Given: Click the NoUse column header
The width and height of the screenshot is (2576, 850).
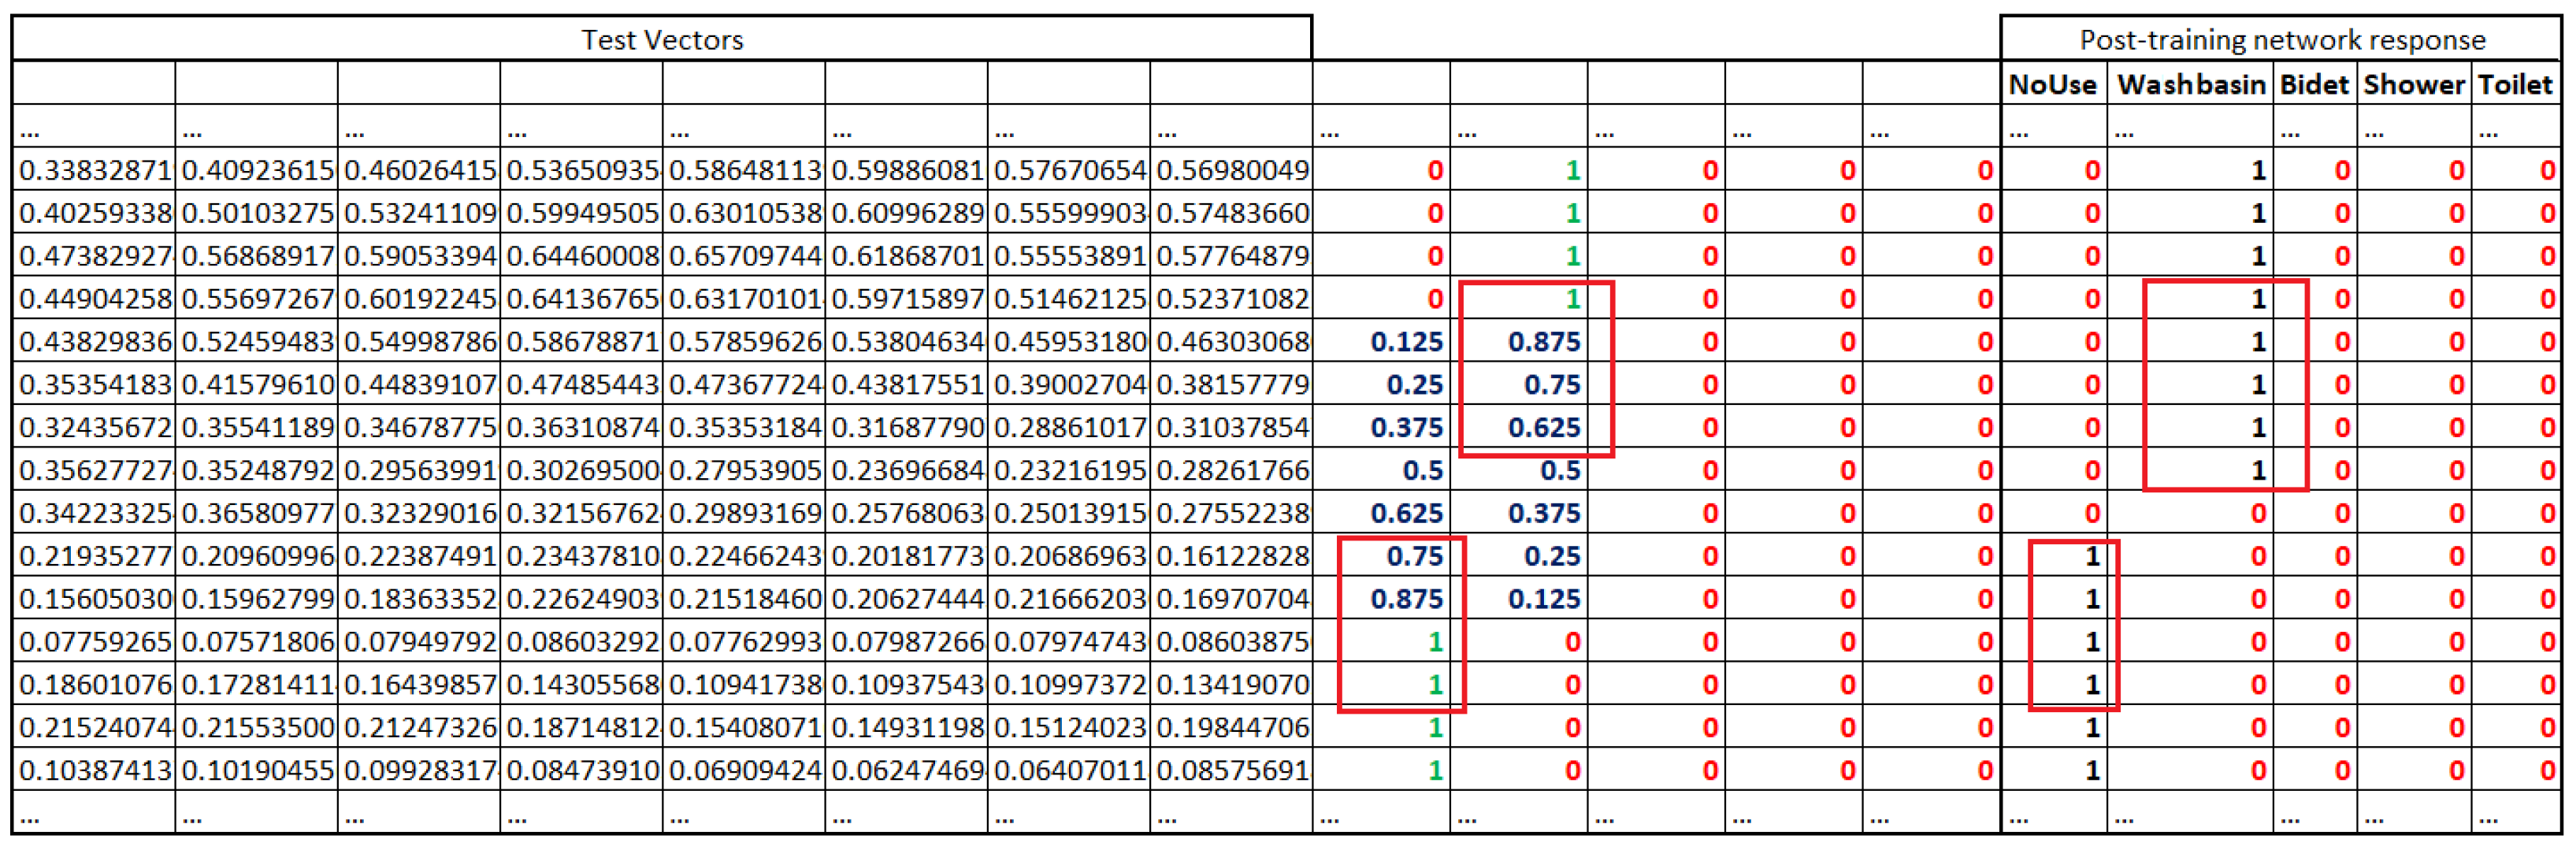Looking at the screenshot, I should coord(2053,84).
